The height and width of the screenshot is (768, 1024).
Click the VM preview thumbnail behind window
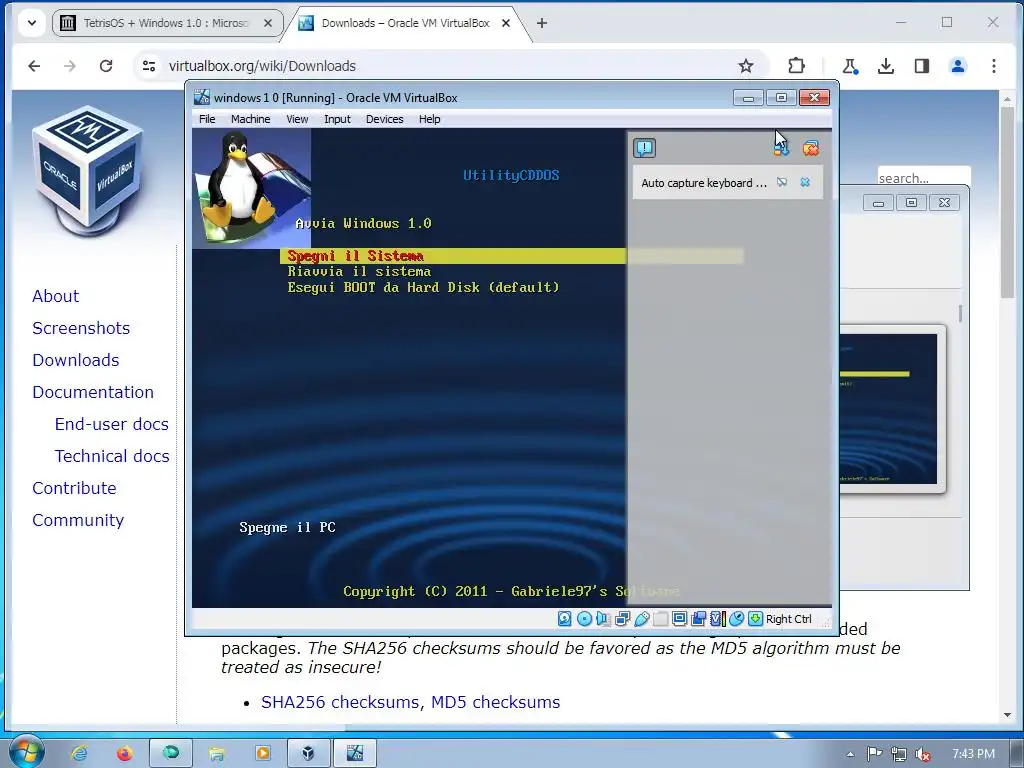(891, 409)
